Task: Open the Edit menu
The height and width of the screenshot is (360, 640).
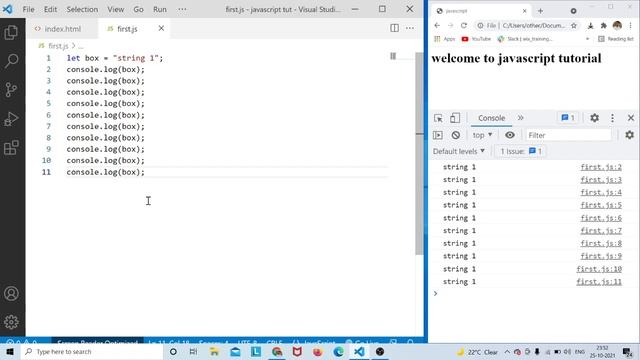Action: 50,9
